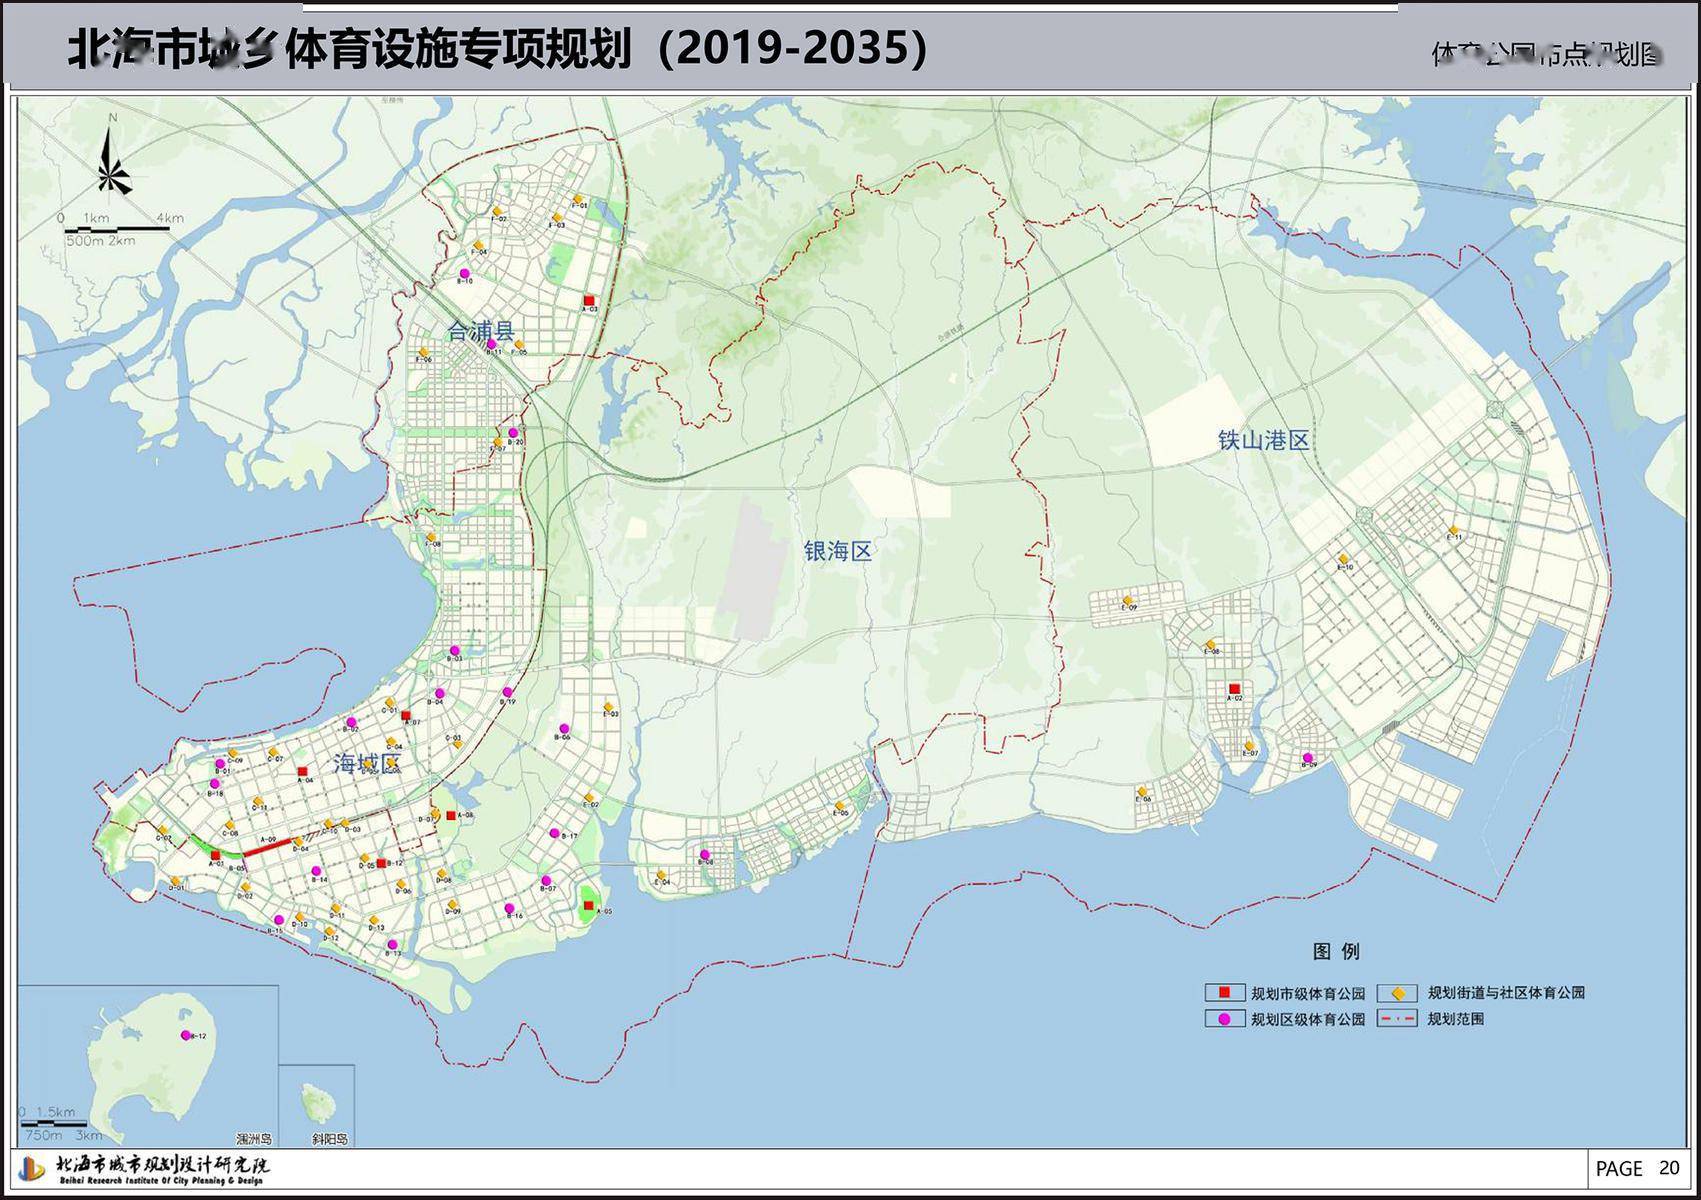Viewport: 1701px width, 1200px height.
Task: Click the 斜阳岛 island inset label
Action: [x=329, y=1139]
